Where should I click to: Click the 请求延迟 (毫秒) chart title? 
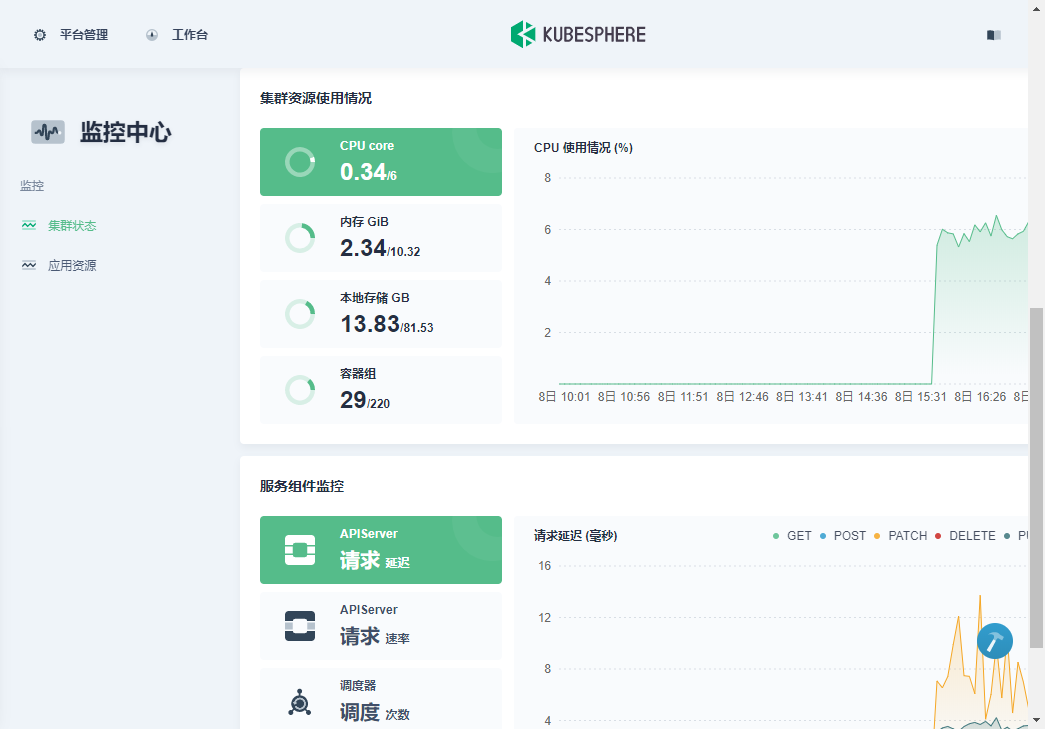click(x=576, y=535)
